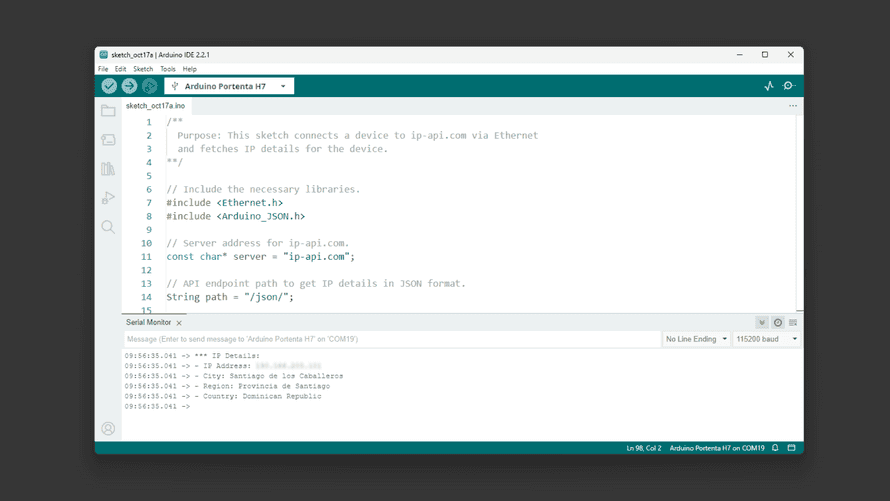Open the 115200 baud rate dropdown
The width and height of the screenshot is (890, 501).
tap(766, 339)
